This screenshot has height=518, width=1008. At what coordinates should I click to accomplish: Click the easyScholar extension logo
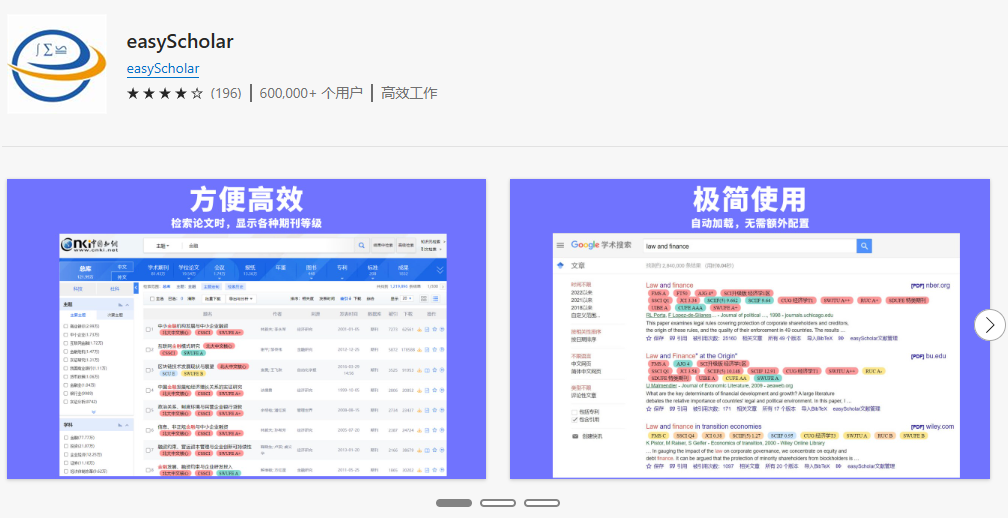(57, 64)
